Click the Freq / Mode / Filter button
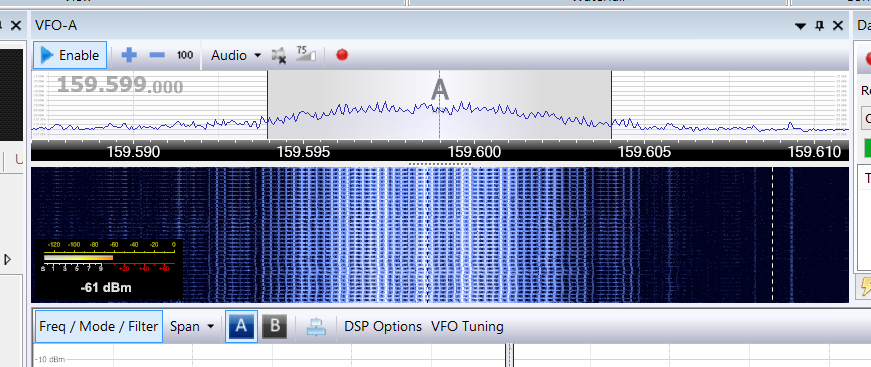Viewport: 871px width, 367px height. tap(99, 326)
